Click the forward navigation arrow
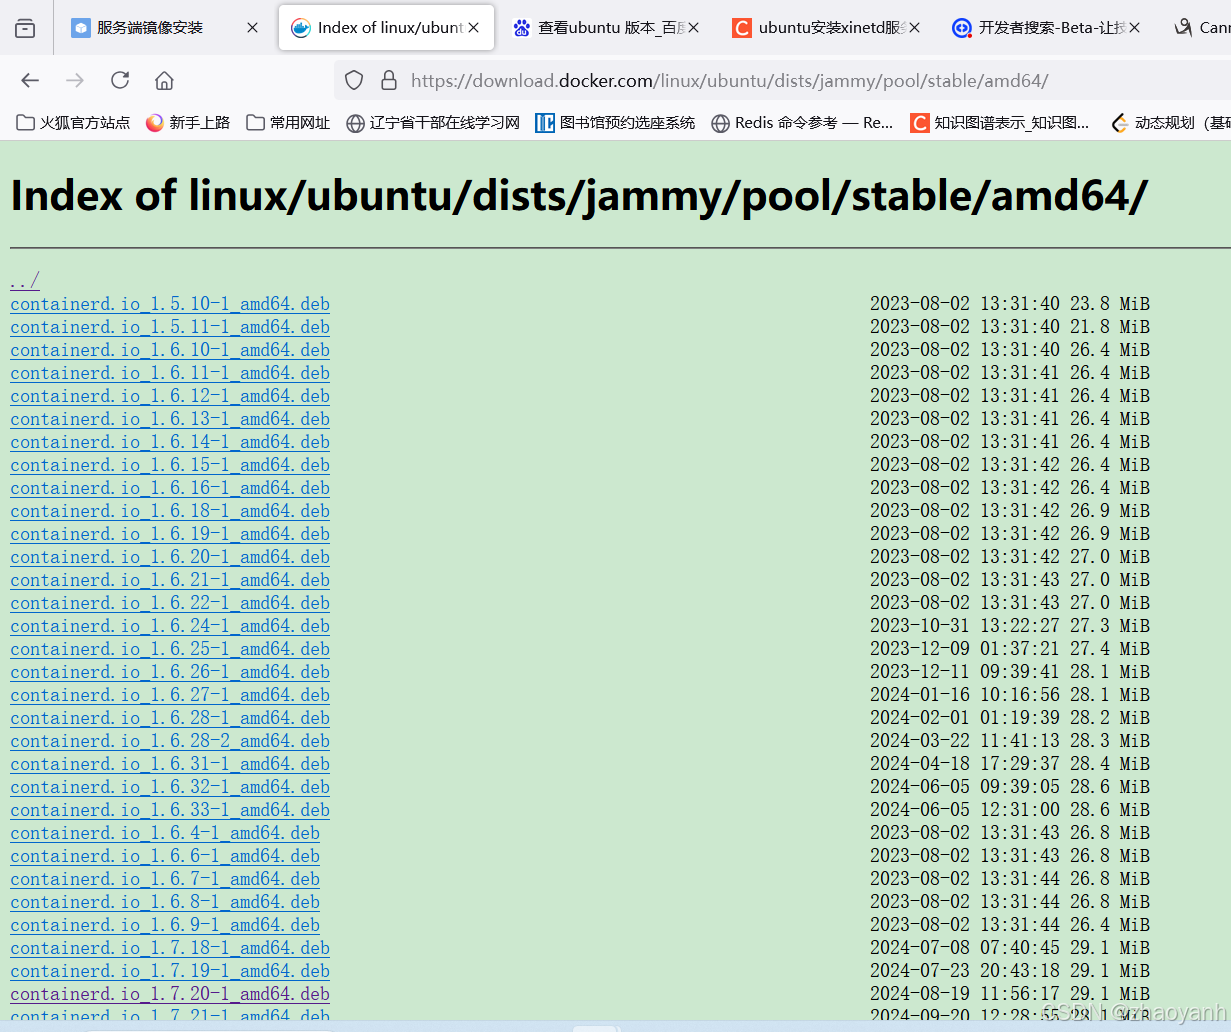 click(x=74, y=80)
